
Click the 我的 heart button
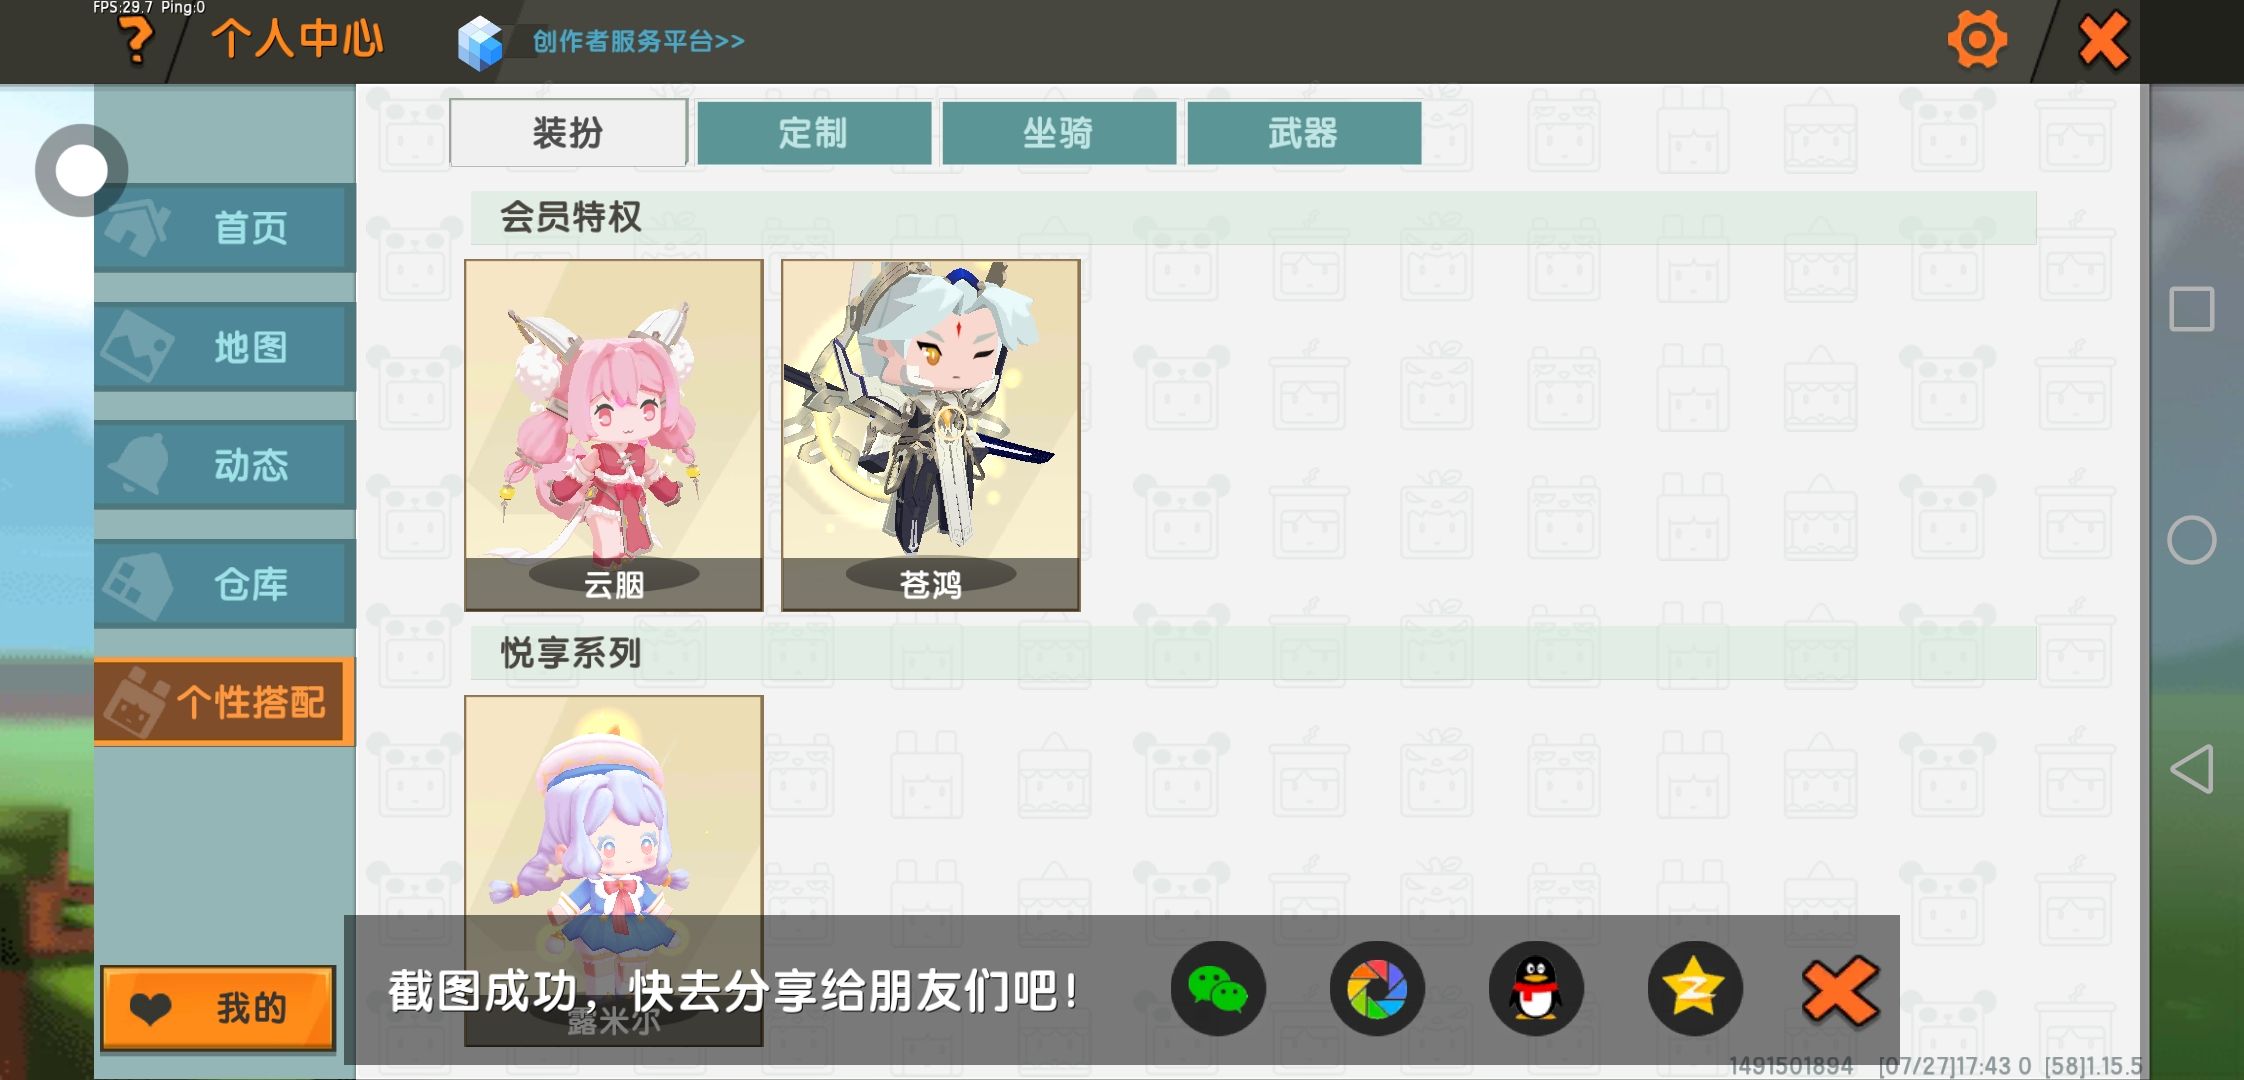pos(218,1008)
